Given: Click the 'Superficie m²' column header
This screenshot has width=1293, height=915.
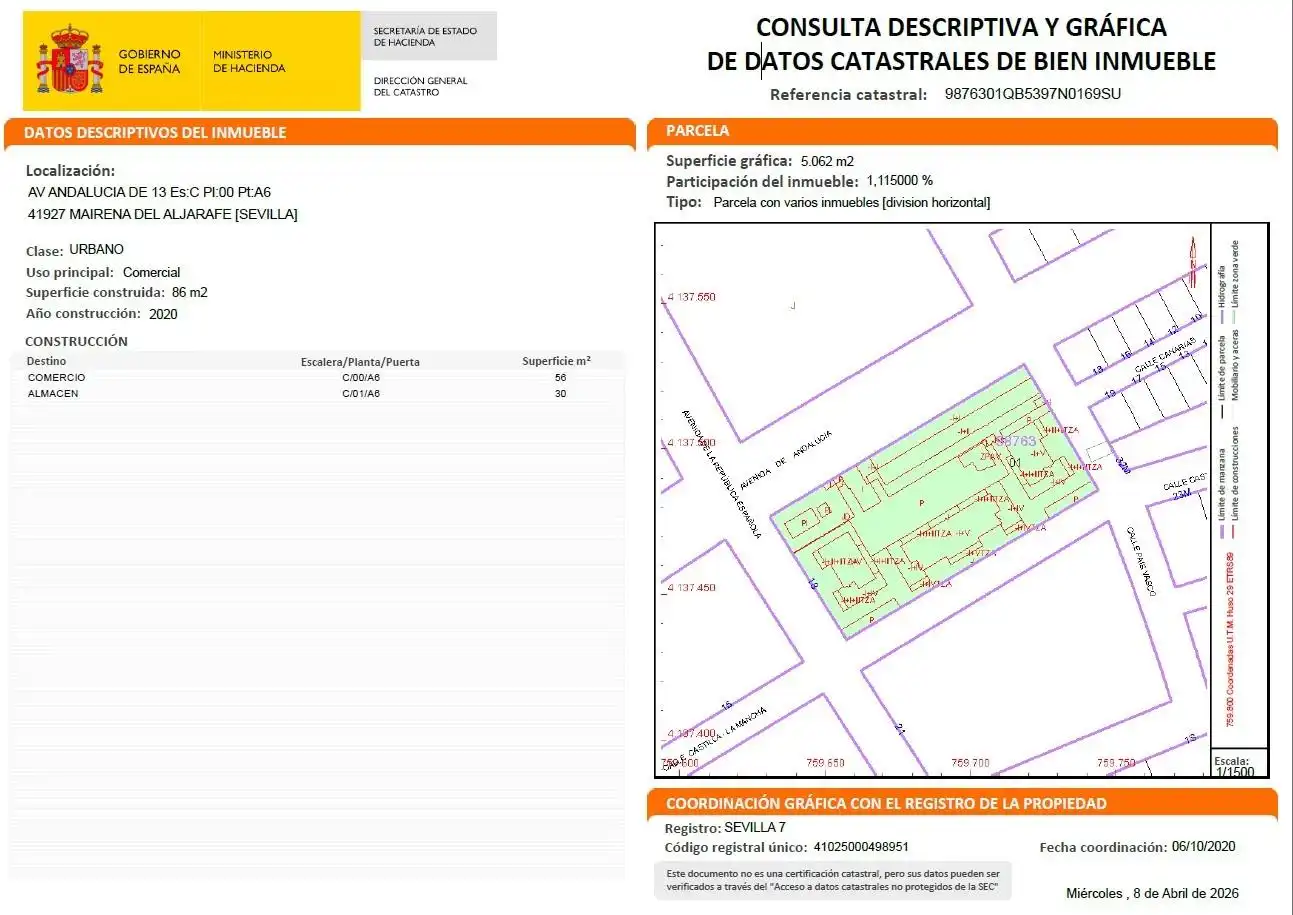Looking at the screenshot, I should [557, 361].
